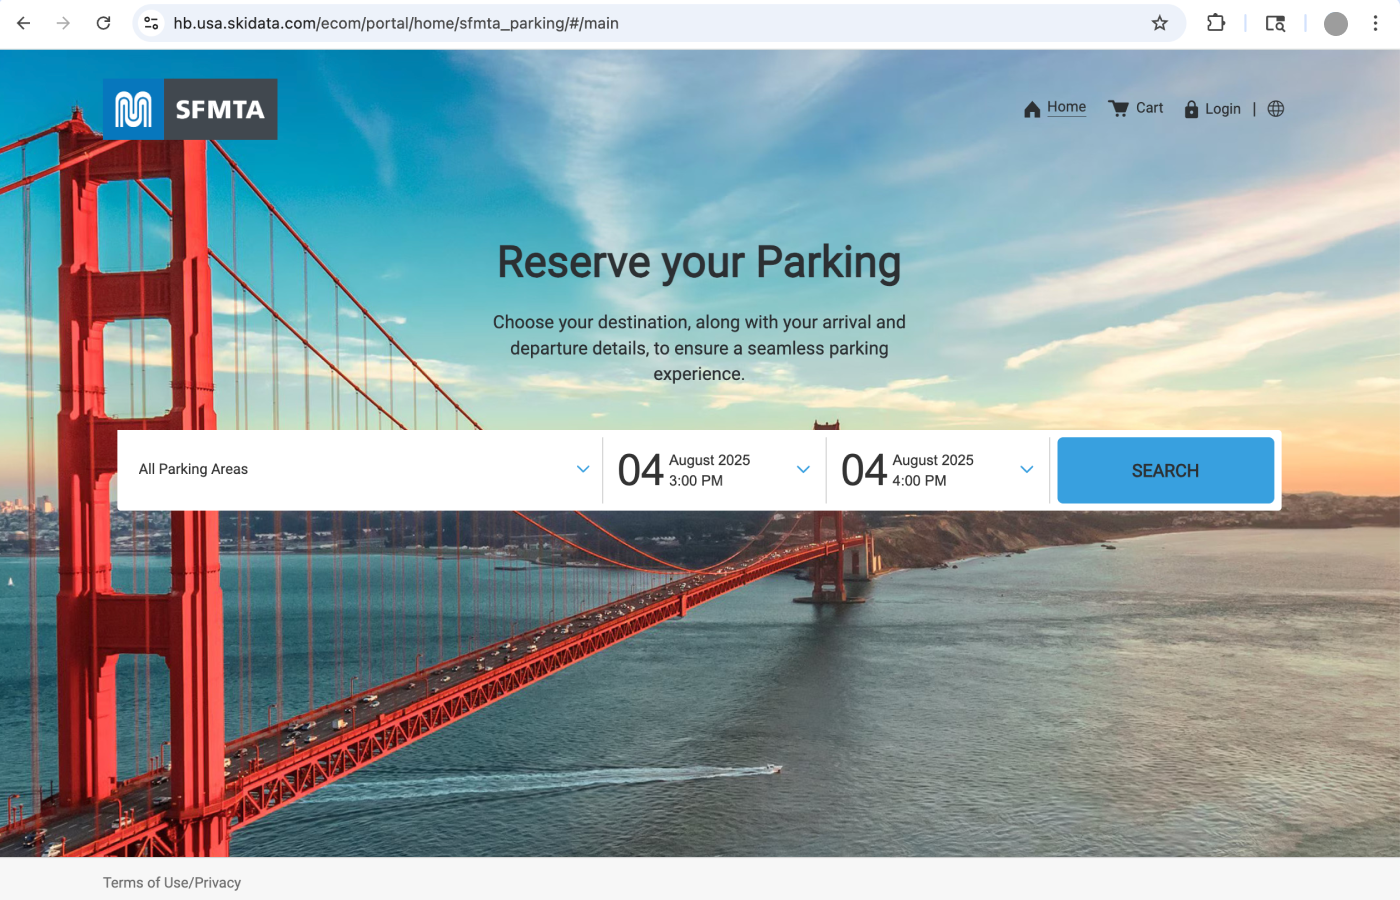Open the shopping cart icon
The image size is (1400, 900).
1118,109
